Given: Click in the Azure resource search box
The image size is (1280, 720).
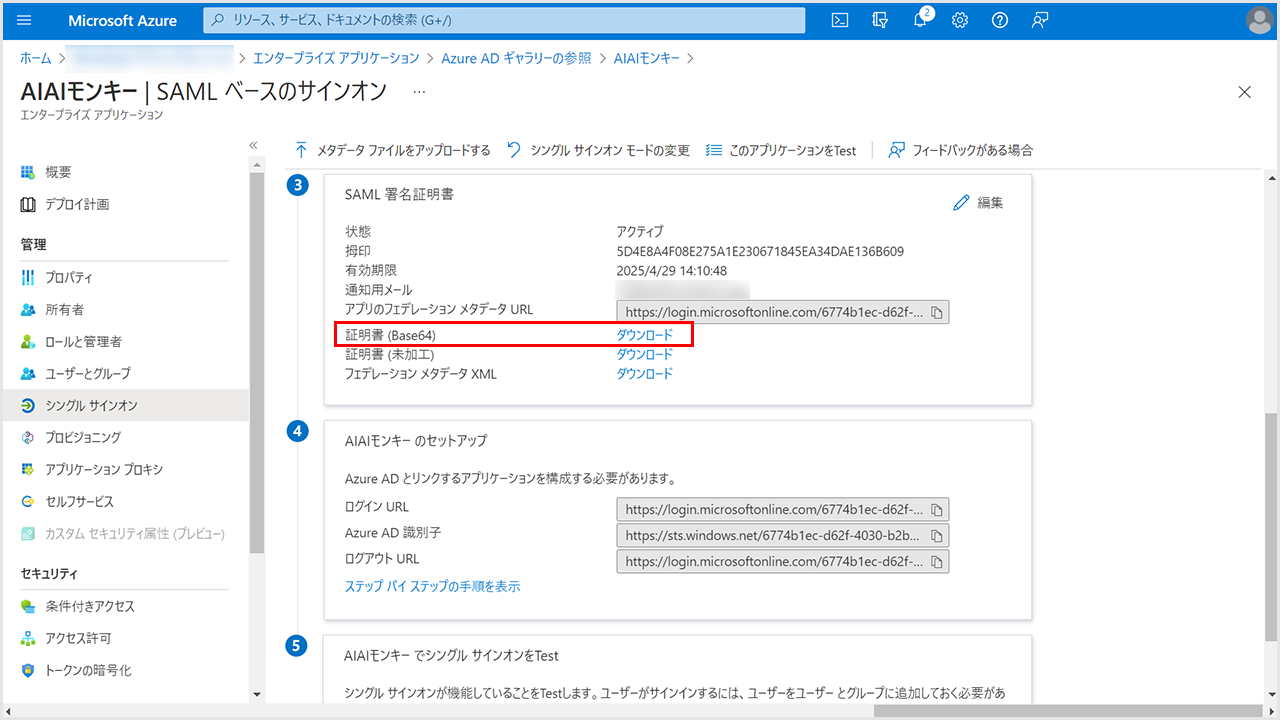Looking at the screenshot, I should pyautogui.click(x=504, y=20).
